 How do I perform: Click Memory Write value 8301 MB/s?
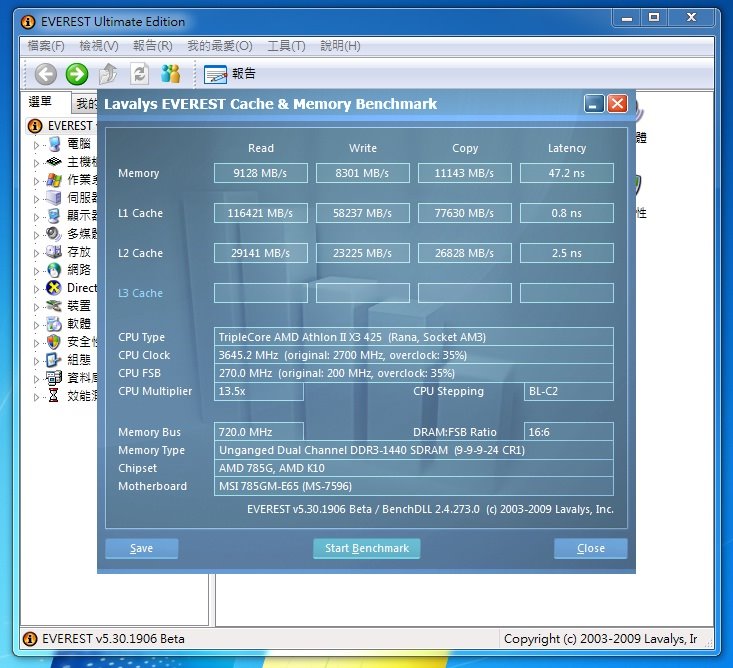(x=363, y=173)
